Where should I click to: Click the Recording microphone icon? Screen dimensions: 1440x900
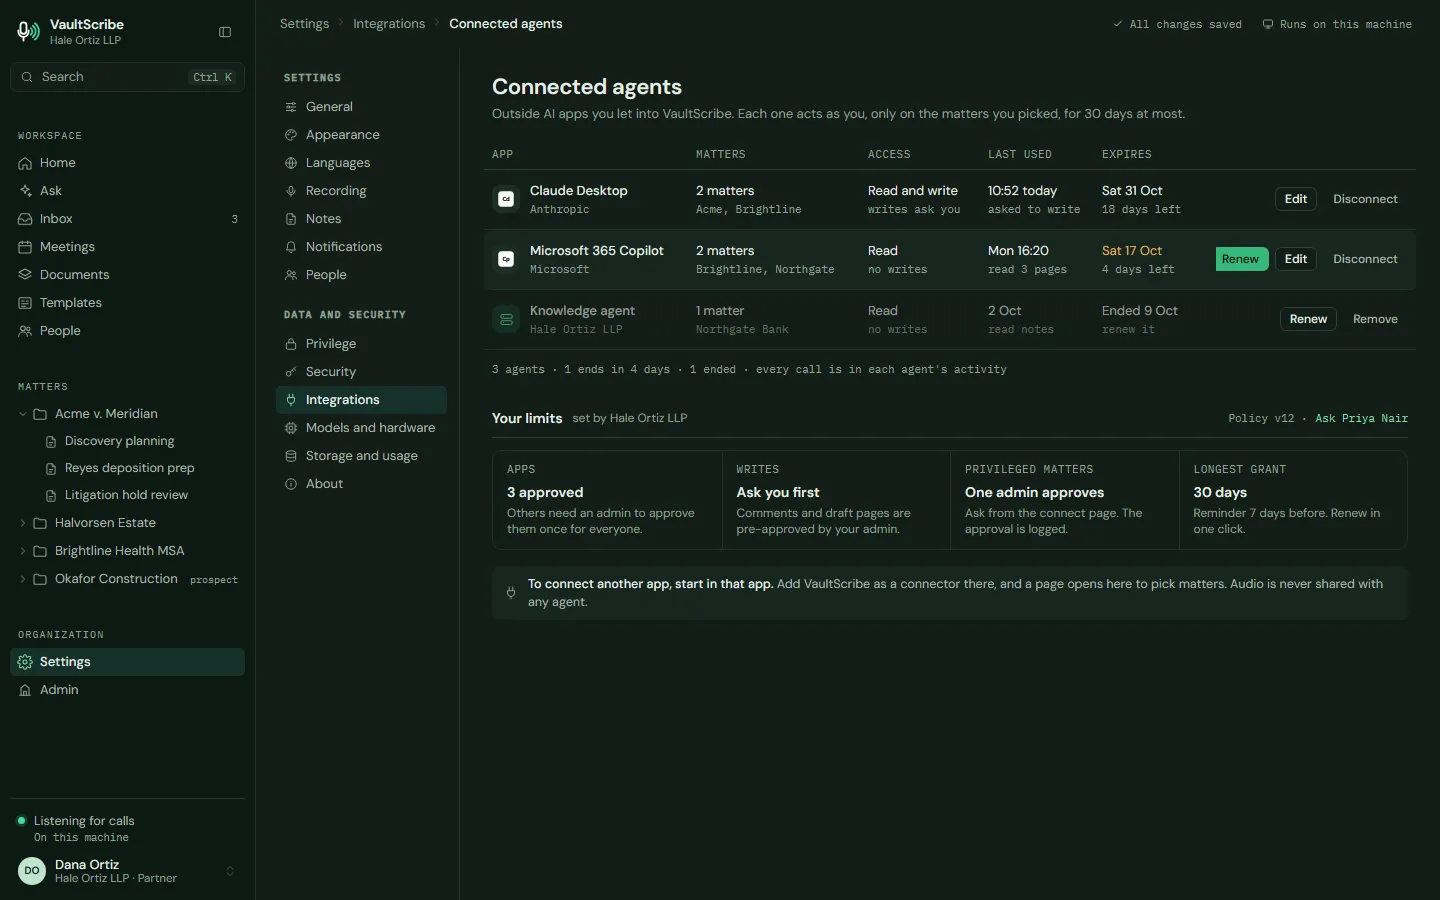(x=291, y=191)
